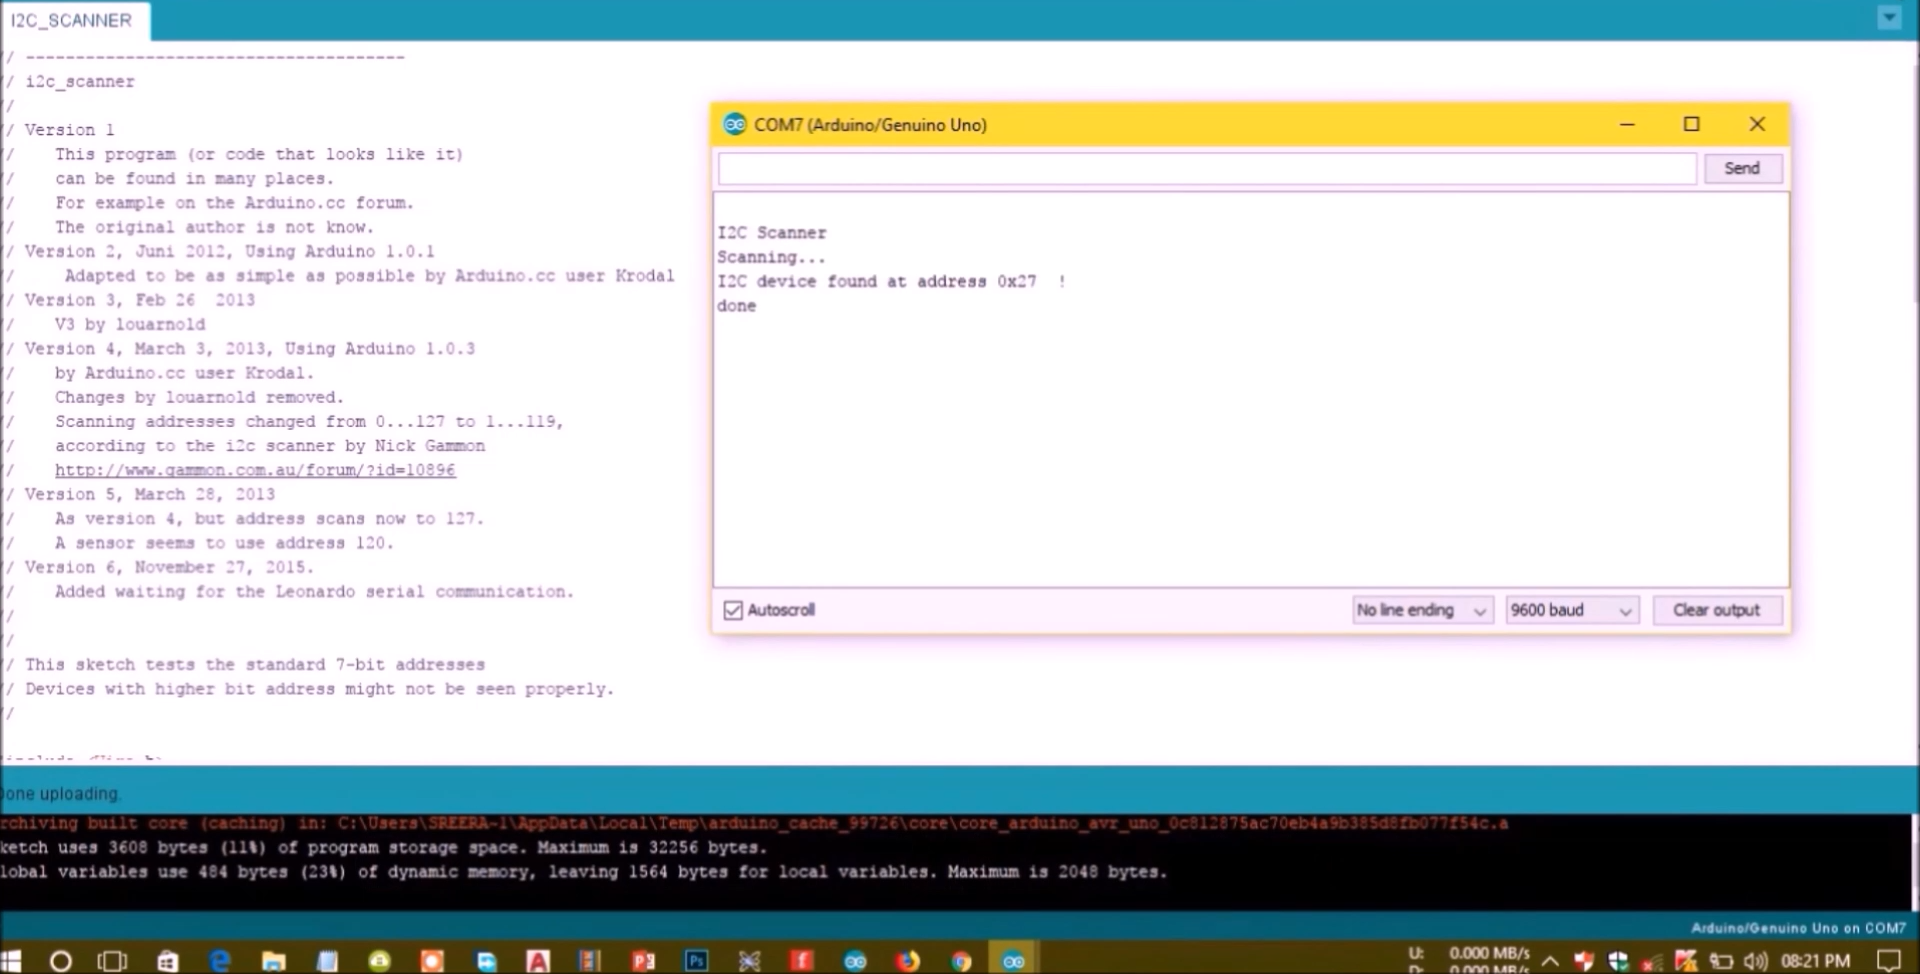Open Adobe Photoshop from the taskbar
Viewport: 1920px width, 974px height.
(x=697, y=960)
